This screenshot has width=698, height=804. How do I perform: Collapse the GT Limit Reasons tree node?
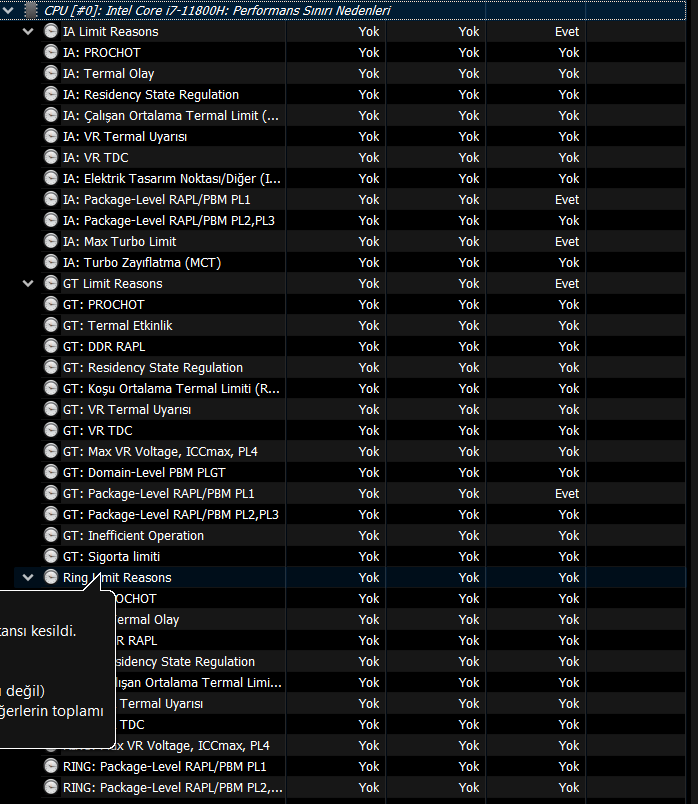point(28,284)
